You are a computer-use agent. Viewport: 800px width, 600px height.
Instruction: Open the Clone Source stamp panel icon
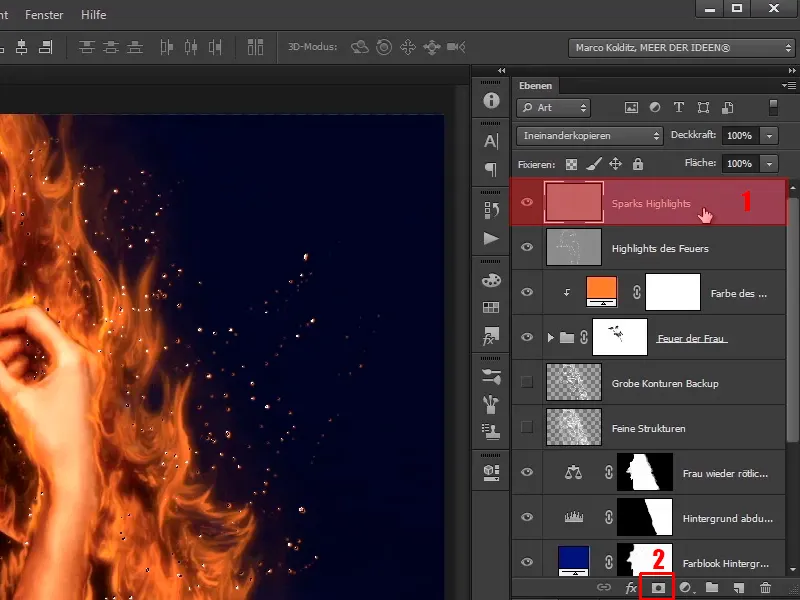491,432
